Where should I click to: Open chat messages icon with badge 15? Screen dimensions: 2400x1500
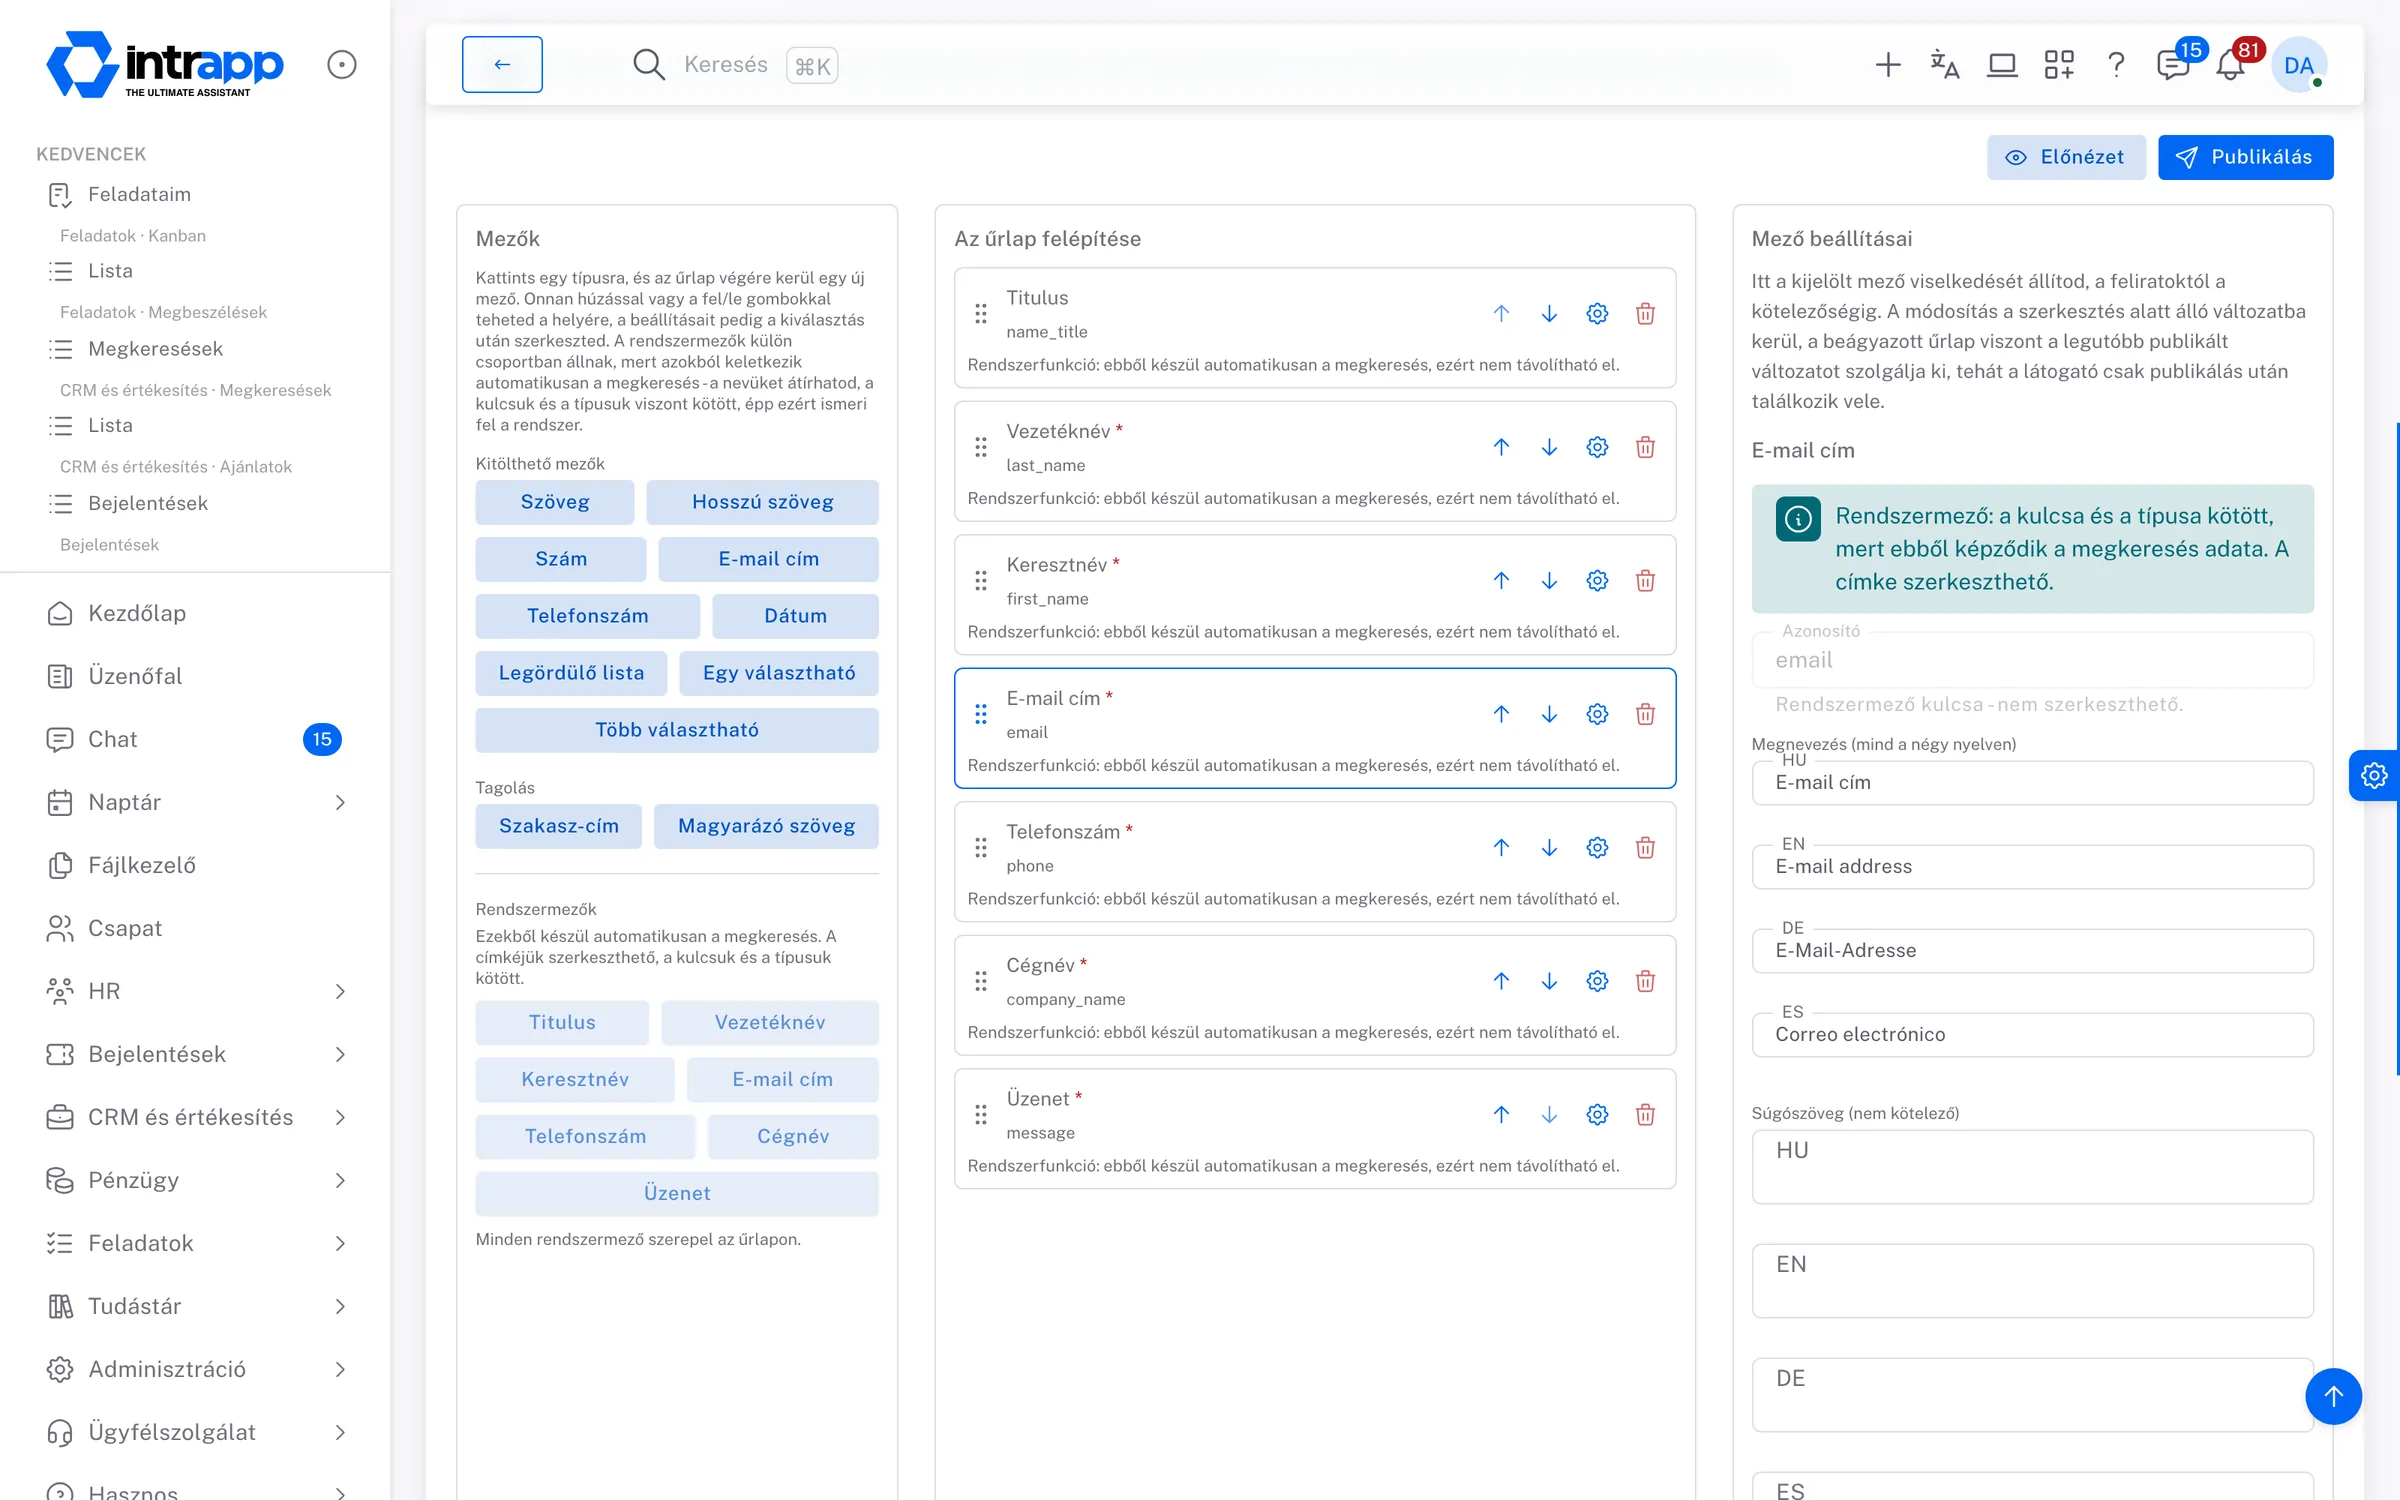pos(2173,65)
